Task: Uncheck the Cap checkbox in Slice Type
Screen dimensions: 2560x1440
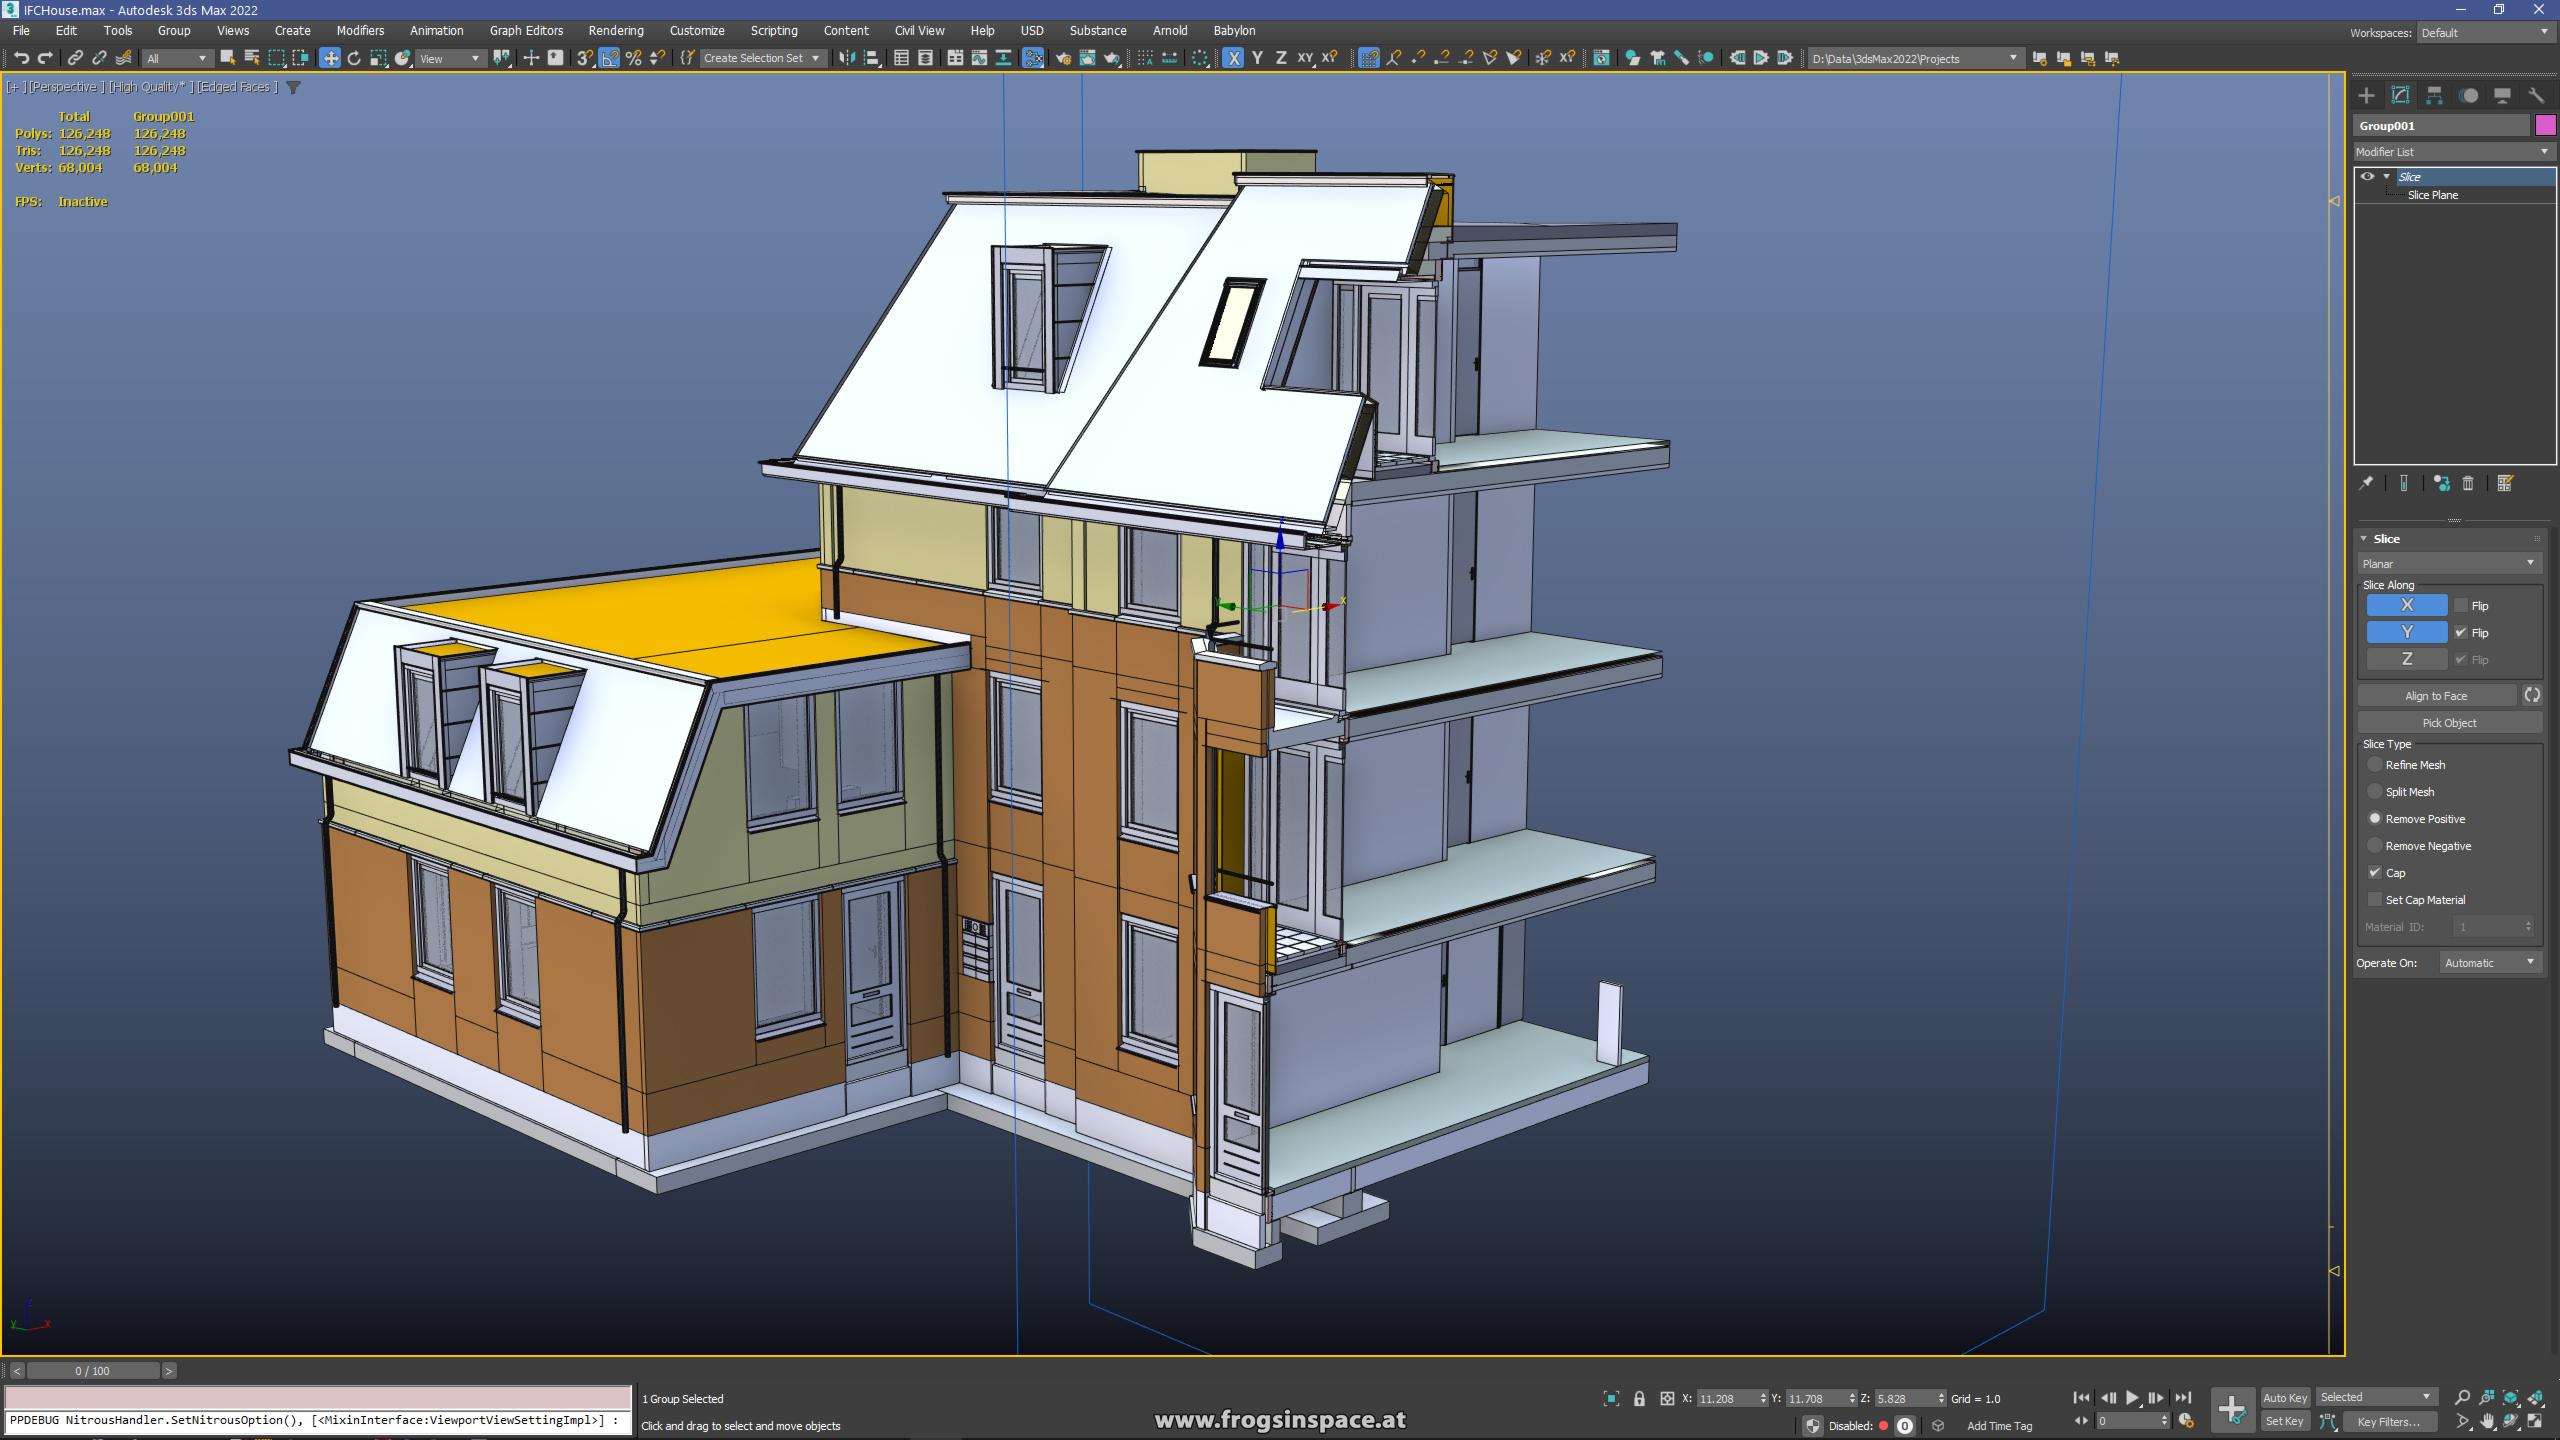Action: 2376,872
